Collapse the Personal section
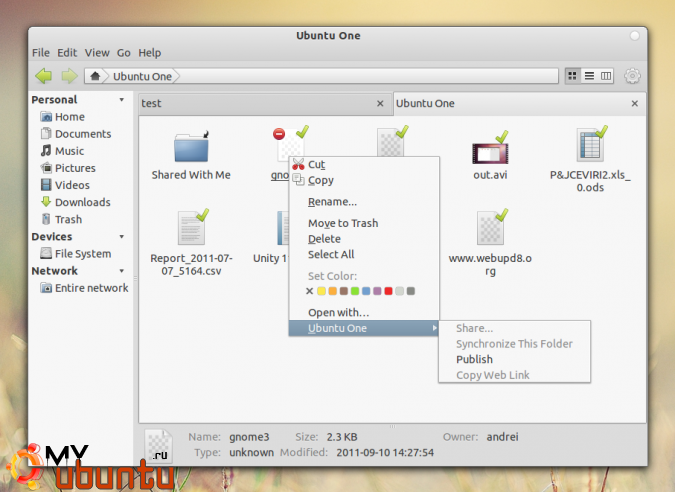 click(122, 100)
